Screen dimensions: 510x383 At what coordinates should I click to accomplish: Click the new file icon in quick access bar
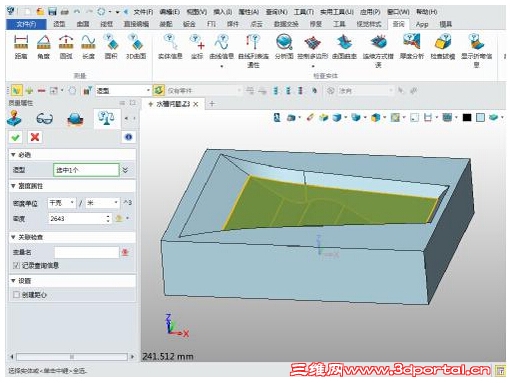(x=28, y=12)
